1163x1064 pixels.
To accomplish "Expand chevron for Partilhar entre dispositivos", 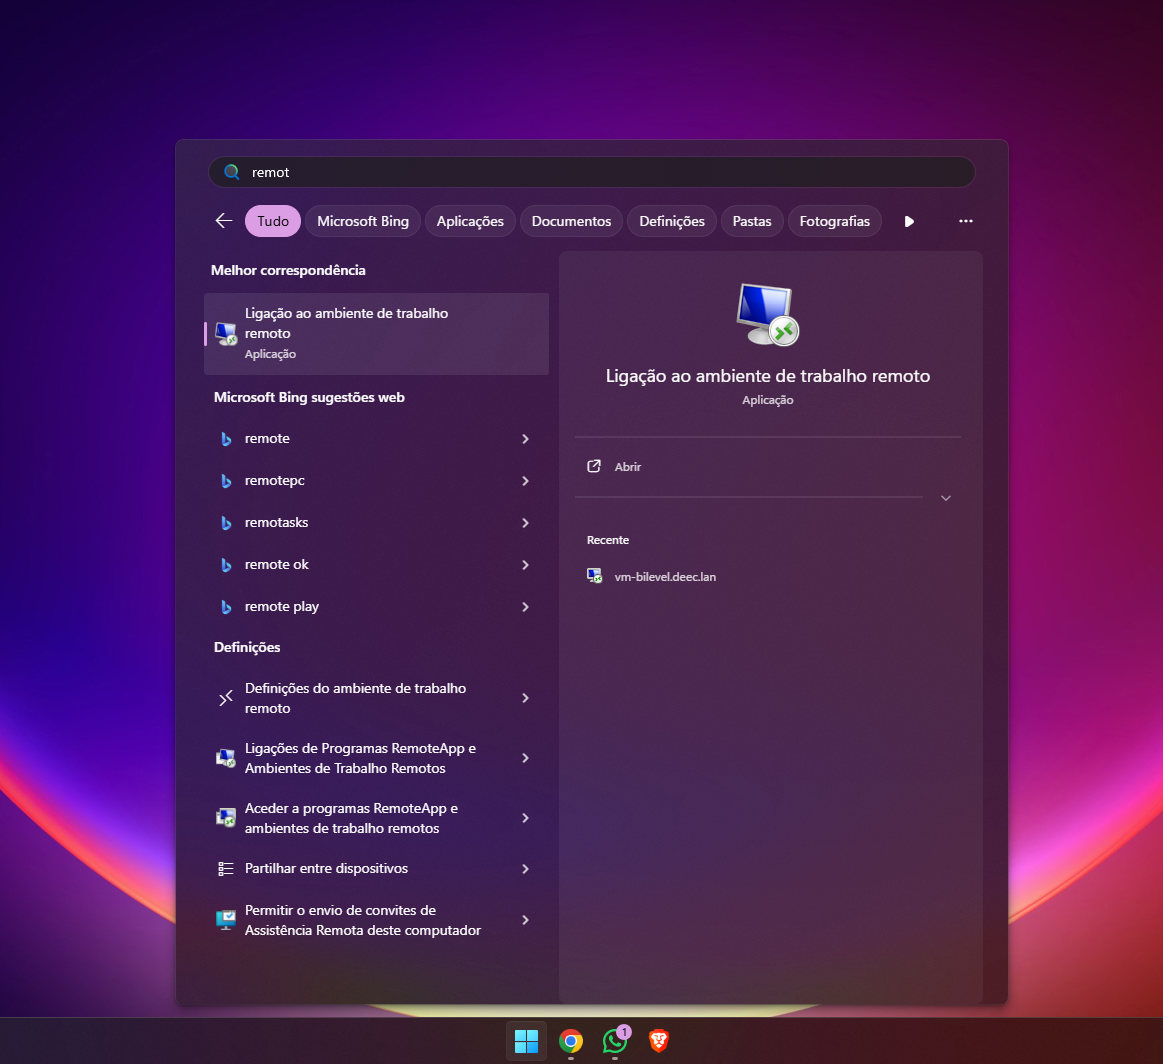I will [525, 869].
